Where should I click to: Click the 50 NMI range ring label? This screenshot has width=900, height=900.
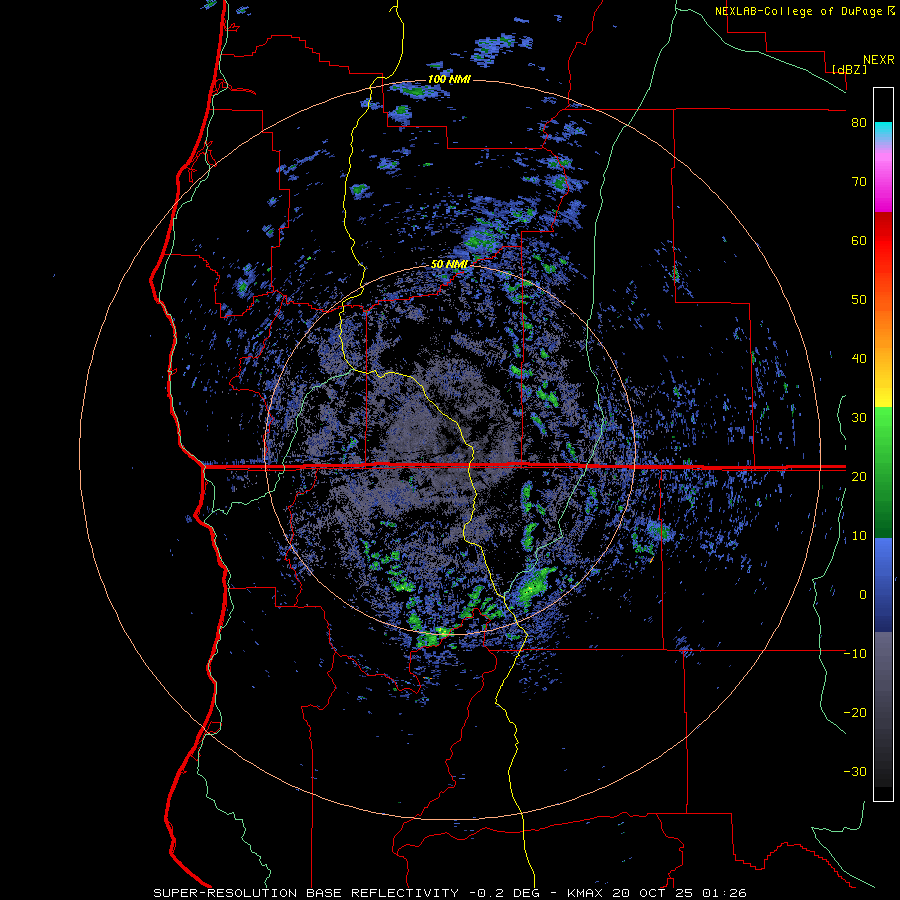pyautogui.click(x=449, y=265)
